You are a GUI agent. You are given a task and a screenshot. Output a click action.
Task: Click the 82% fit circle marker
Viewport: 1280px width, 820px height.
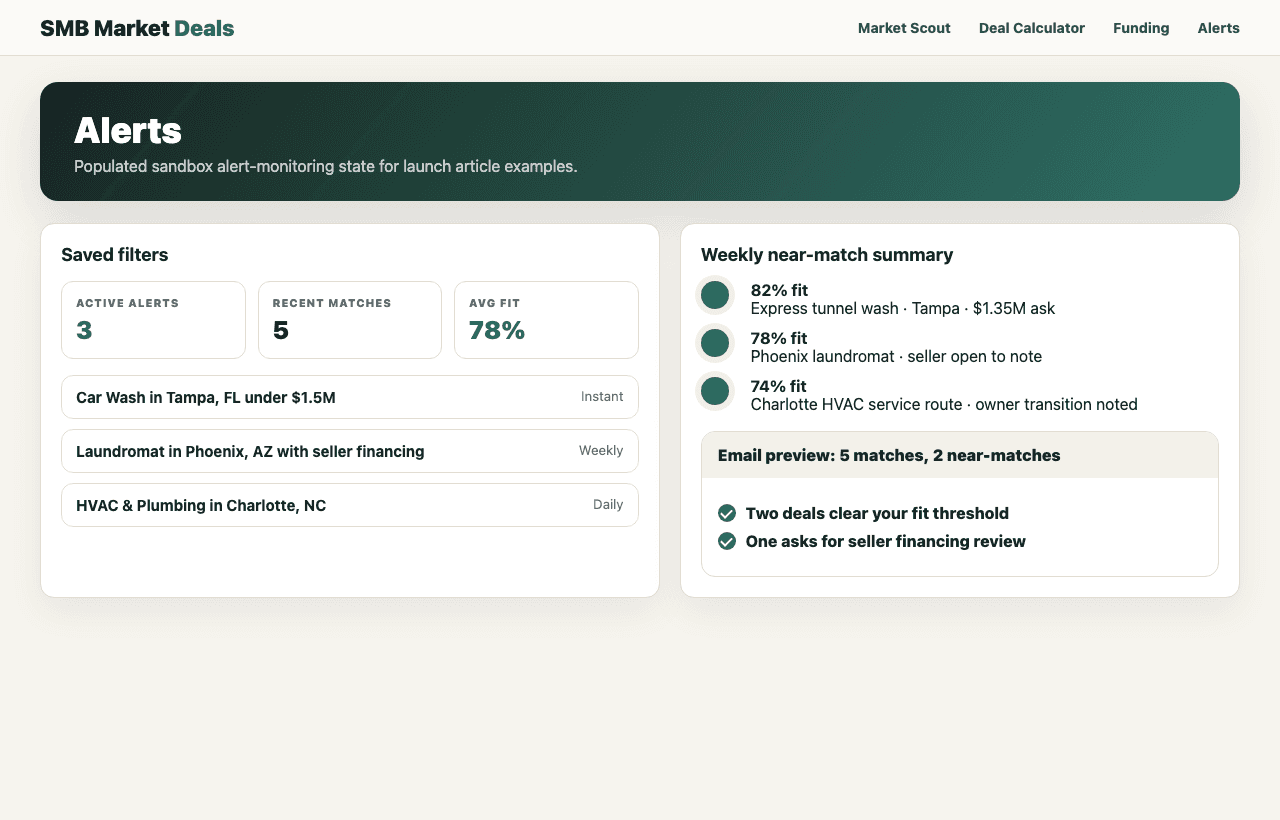point(715,295)
